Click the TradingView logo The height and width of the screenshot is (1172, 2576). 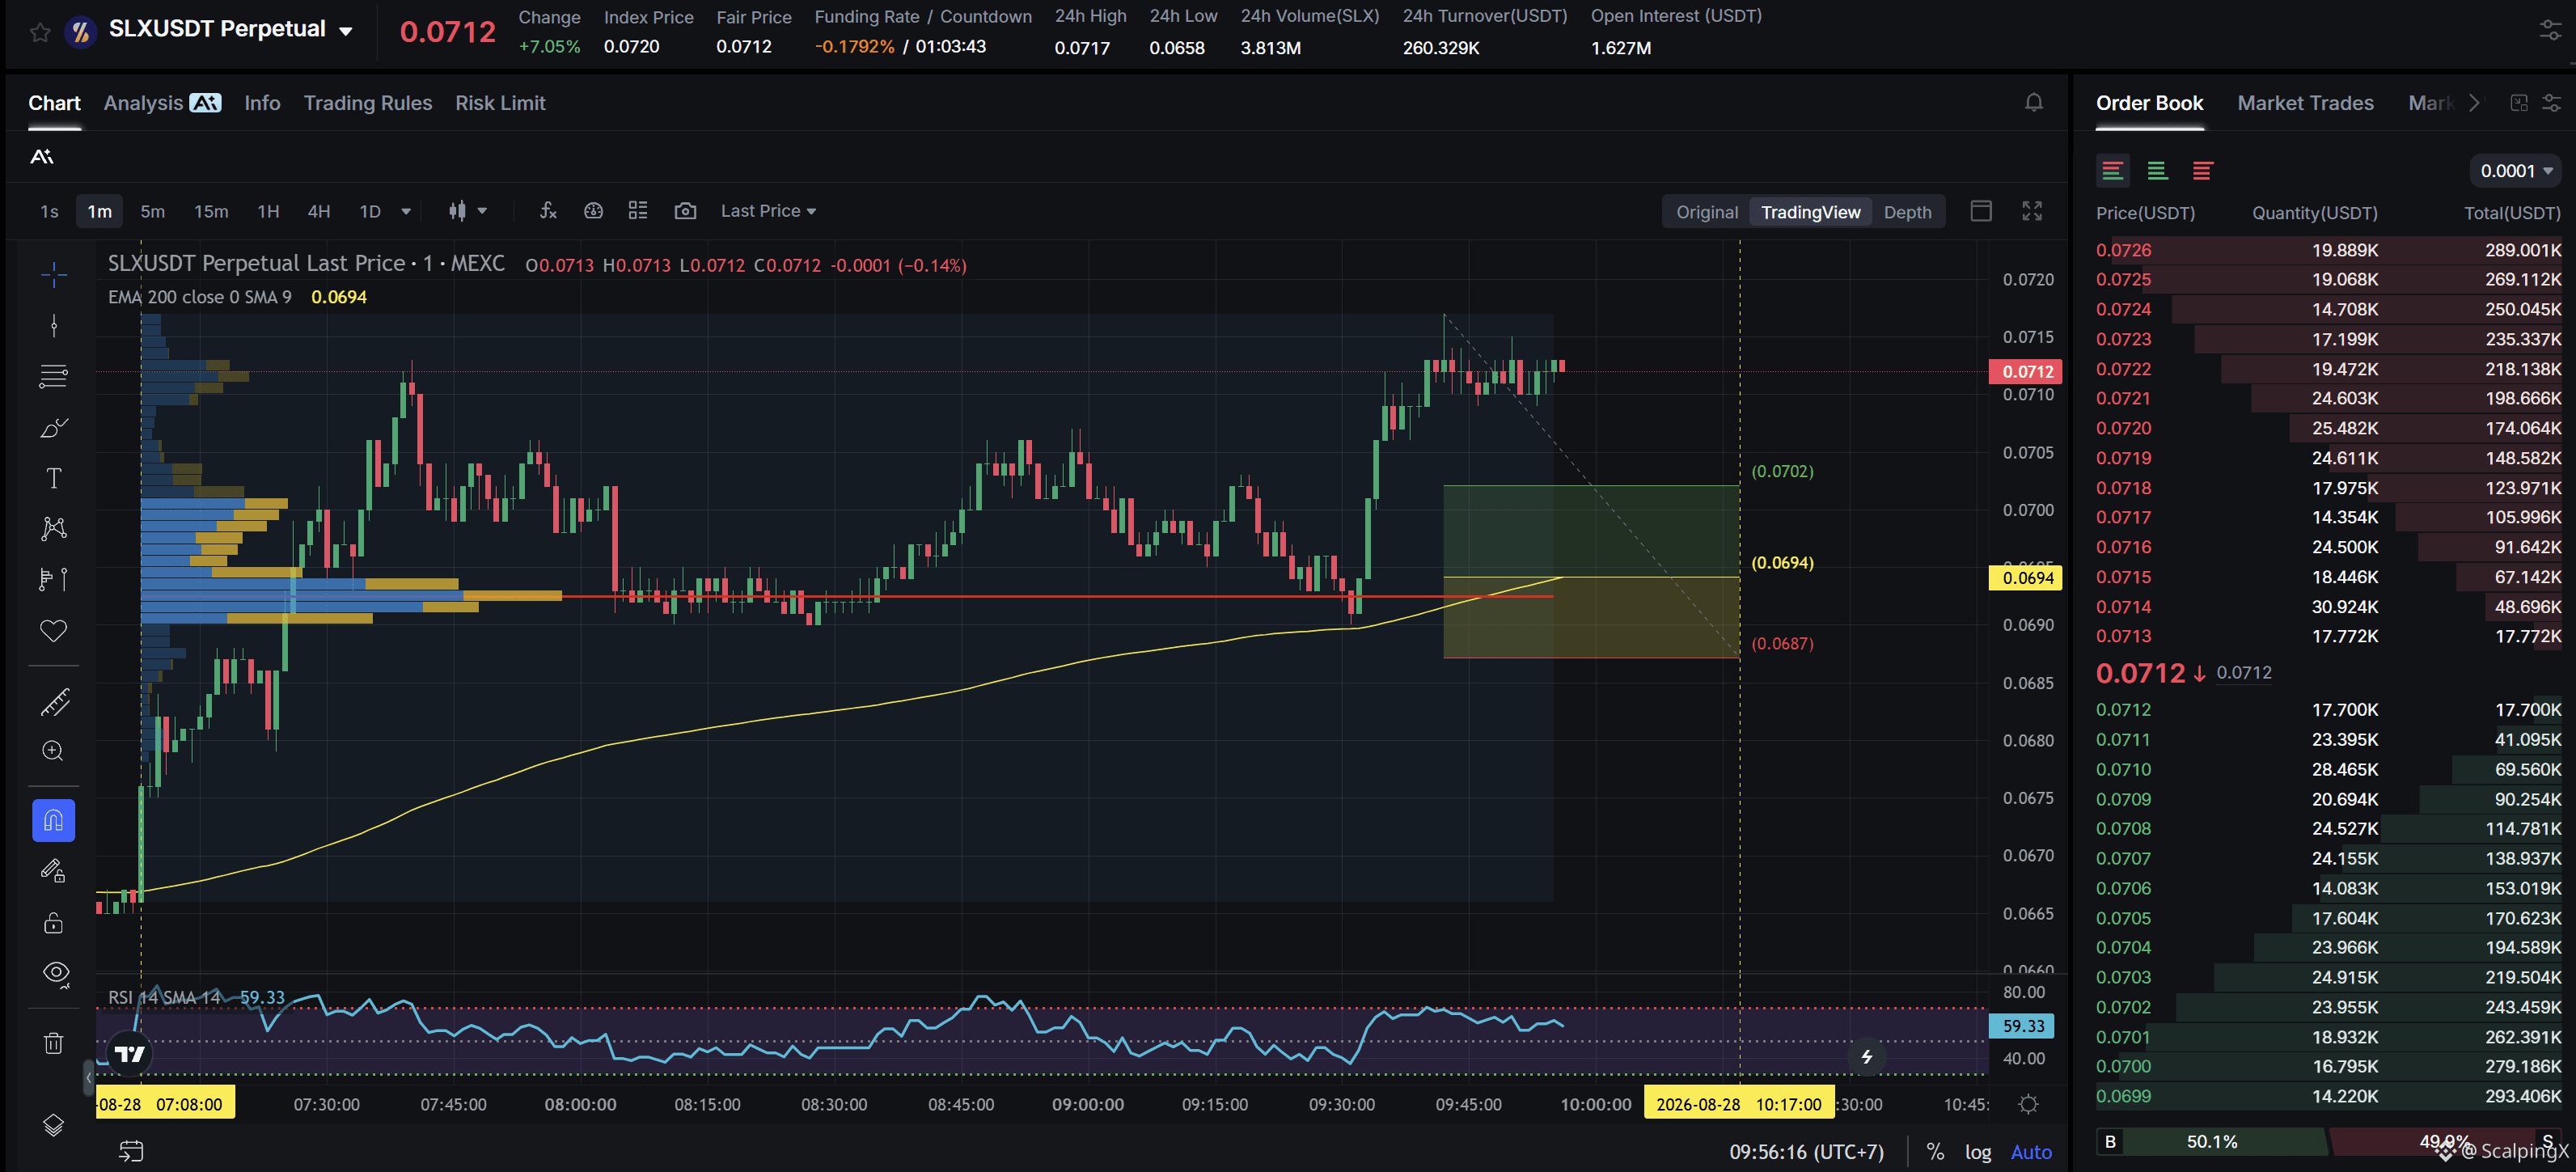pos(130,1053)
